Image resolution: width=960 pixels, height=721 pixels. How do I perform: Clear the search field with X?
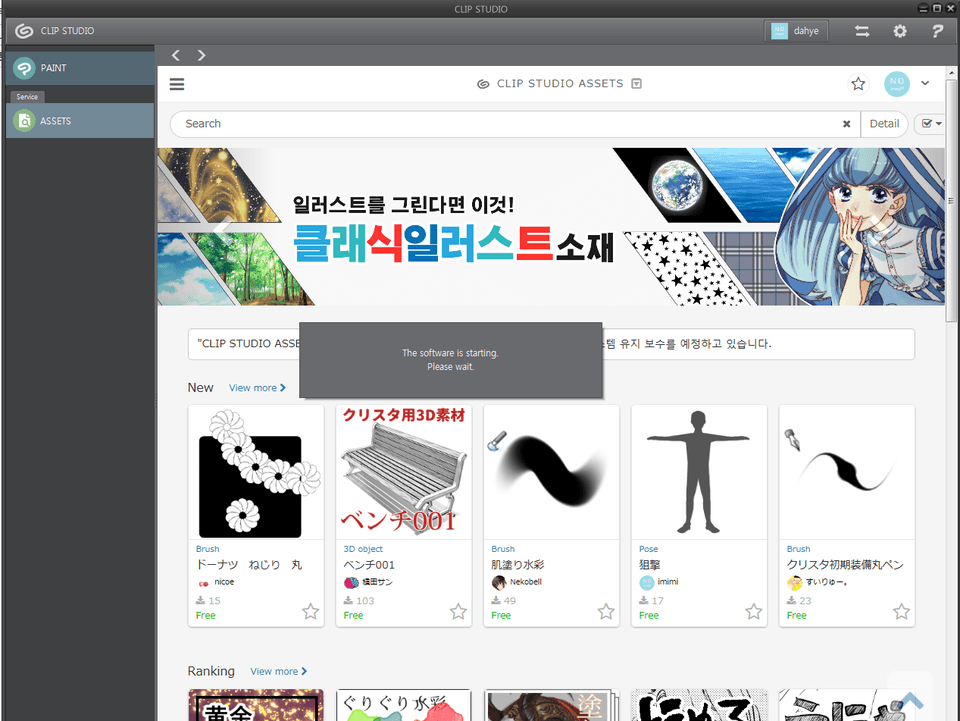click(846, 124)
